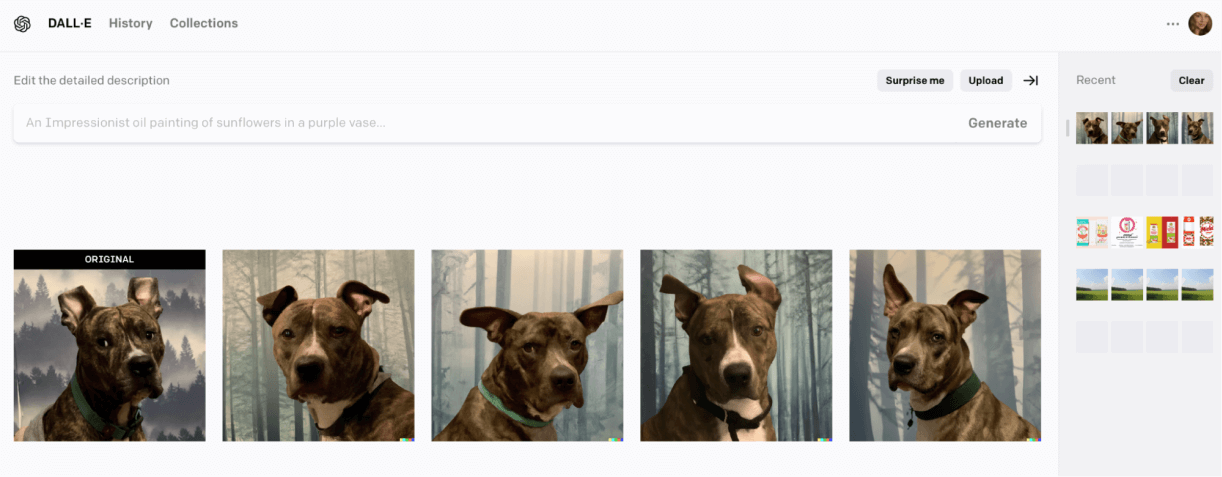
Task: Select the DALL·E home link
Action: click(x=70, y=23)
